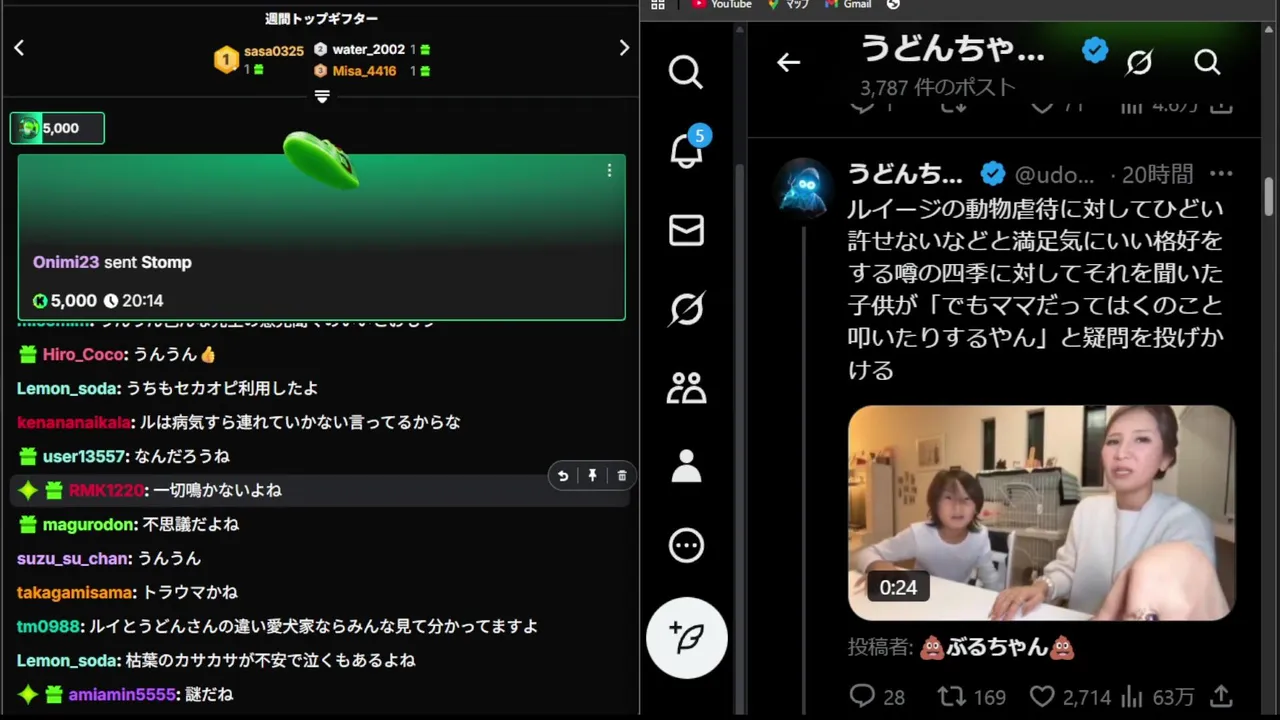1280x720 pixels.
Task: Open takagamisama's username in chat
Action: [x=75, y=593]
